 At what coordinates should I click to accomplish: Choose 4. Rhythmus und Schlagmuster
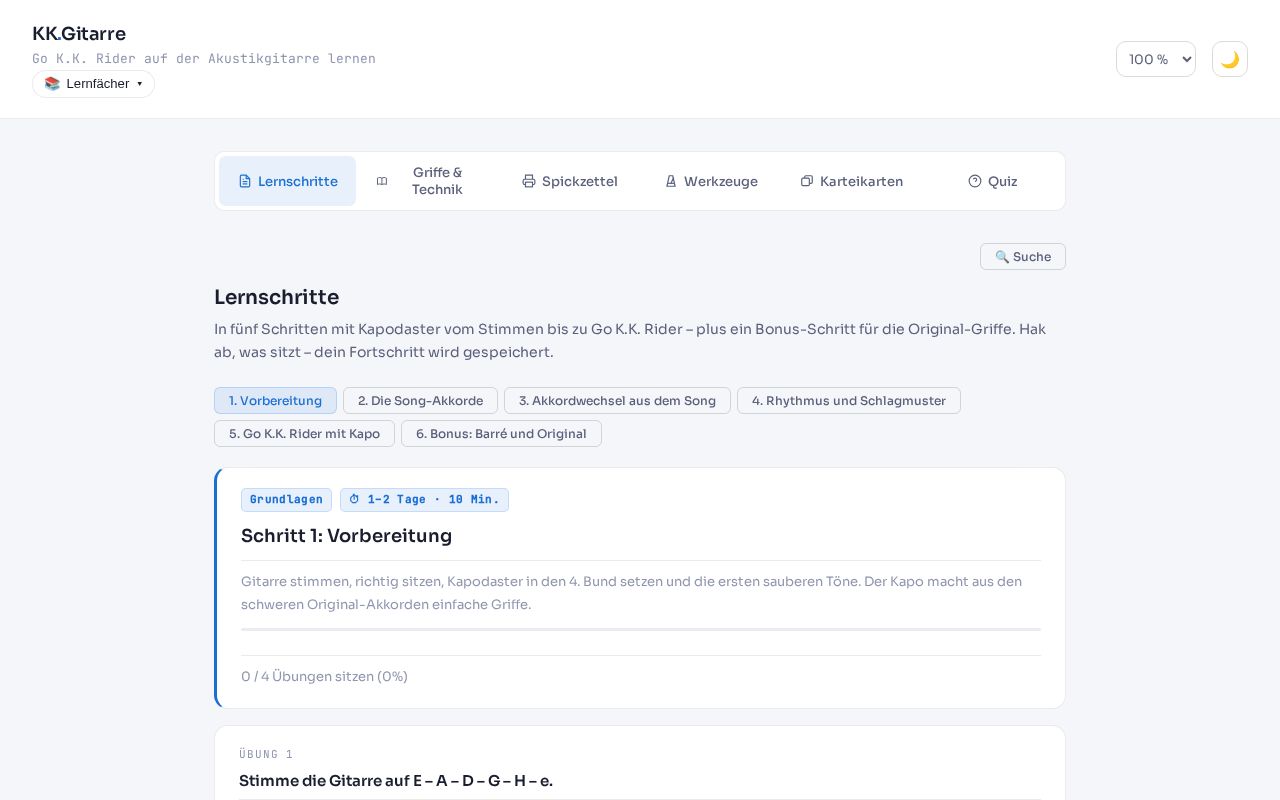click(x=849, y=401)
